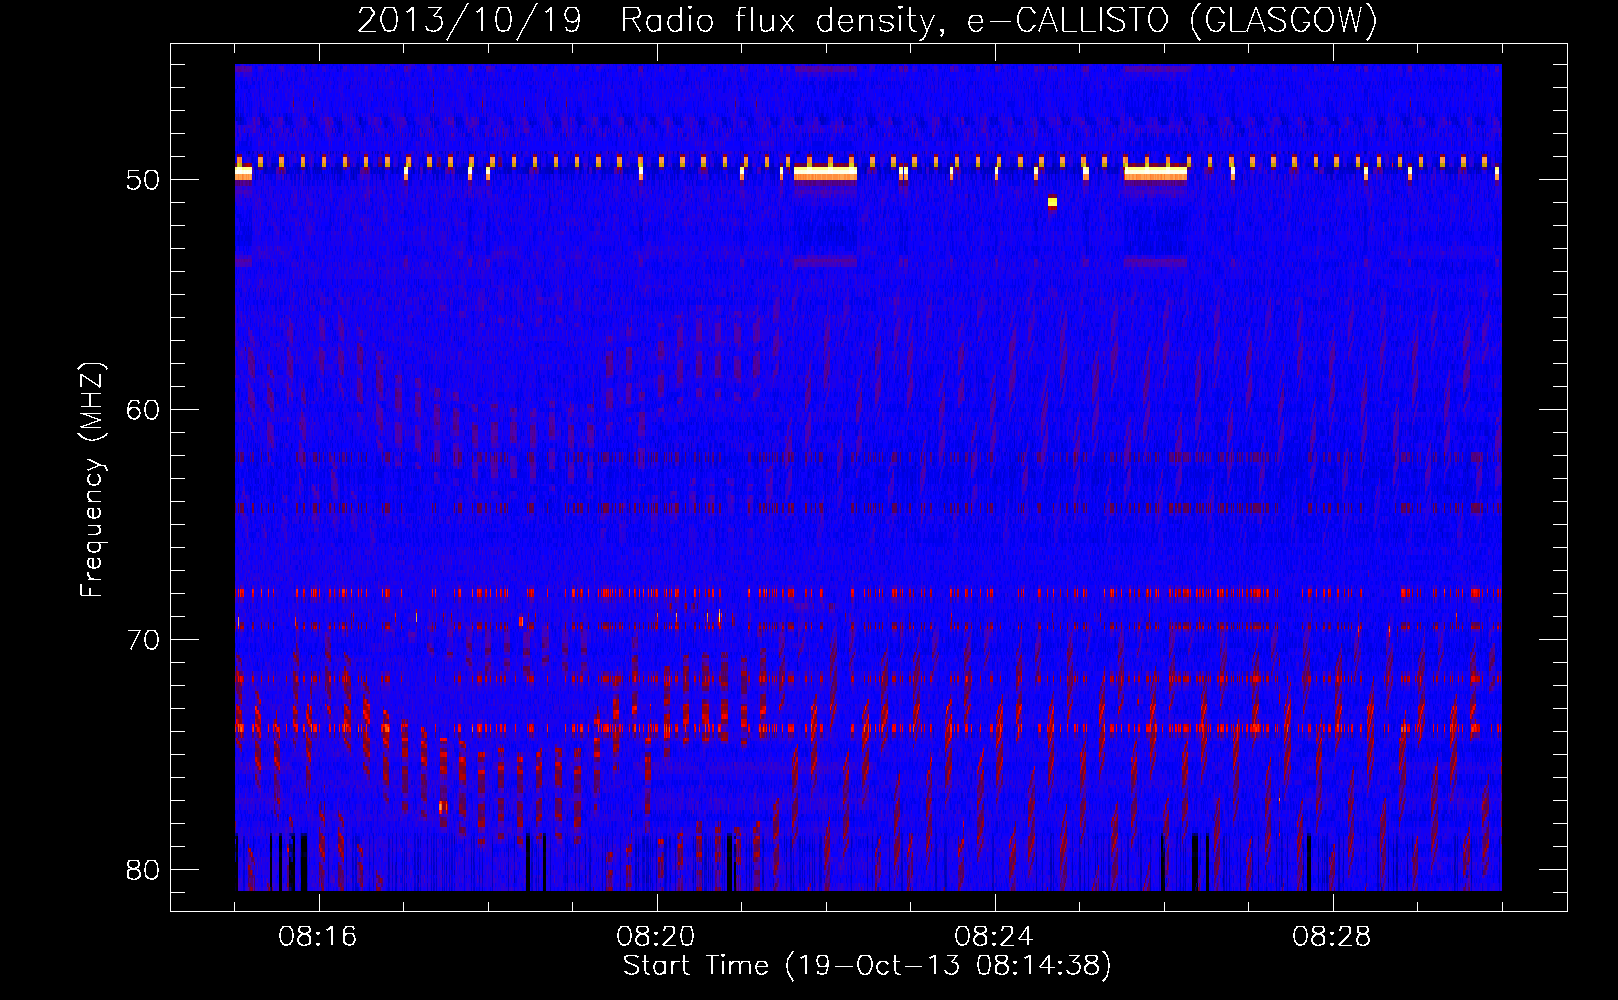Click the isolated yellow spot below 50 MHz near 08:24
The height and width of the screenshot is (1000, 1618).
[x=1052, y=202]
